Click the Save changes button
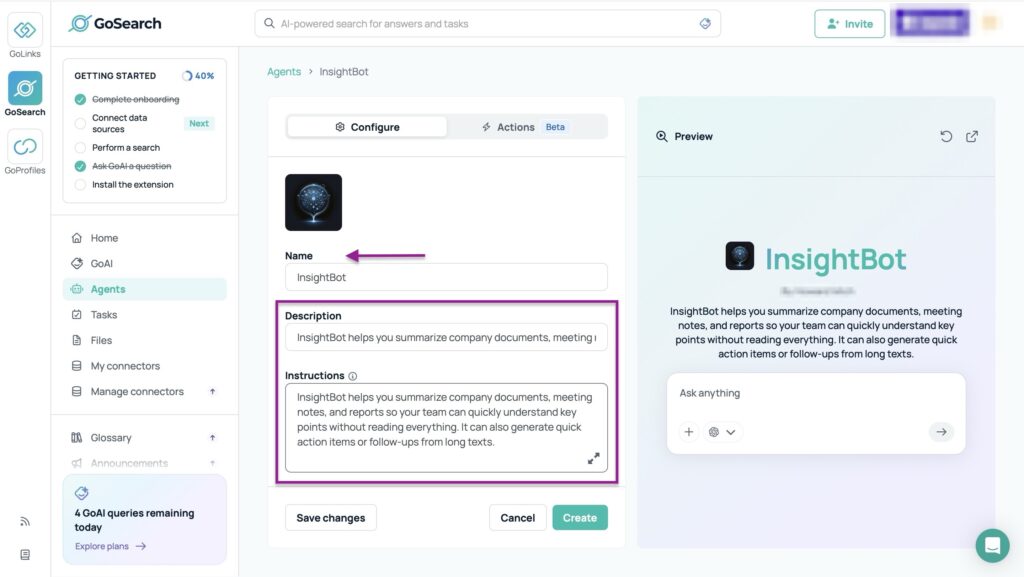This screenshot has width=1024, height=577. (x=330, y=517)
